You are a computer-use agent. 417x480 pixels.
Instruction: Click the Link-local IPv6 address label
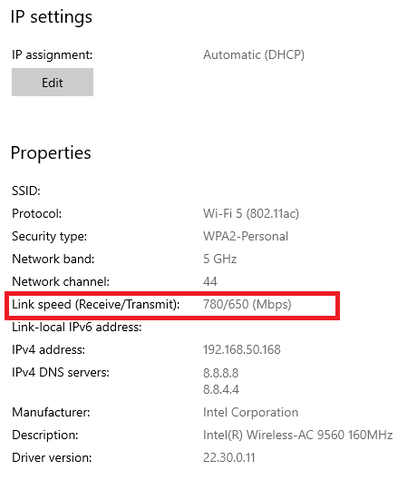(77, 327)
